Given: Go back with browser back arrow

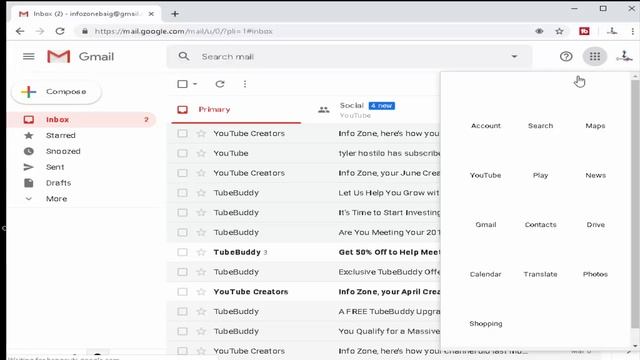Looking at the screenshot, I should tap(20, 31).
